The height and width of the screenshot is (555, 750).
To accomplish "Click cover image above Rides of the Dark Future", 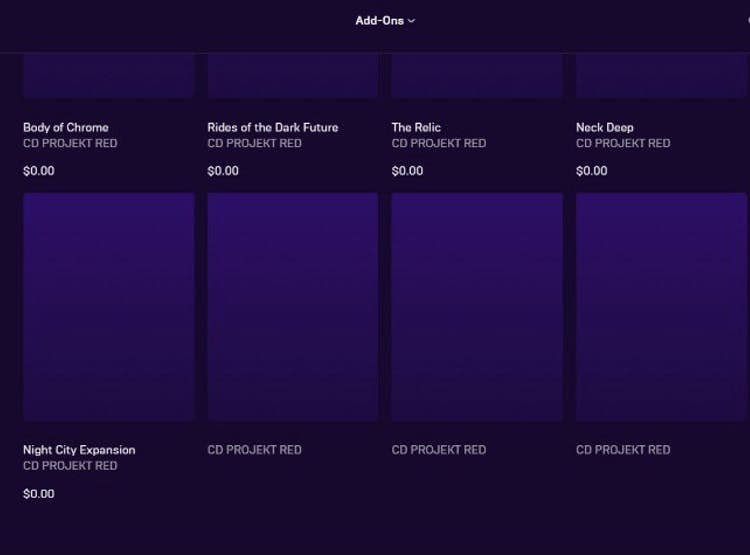I will pyautogui.click(x=293, y=76).
